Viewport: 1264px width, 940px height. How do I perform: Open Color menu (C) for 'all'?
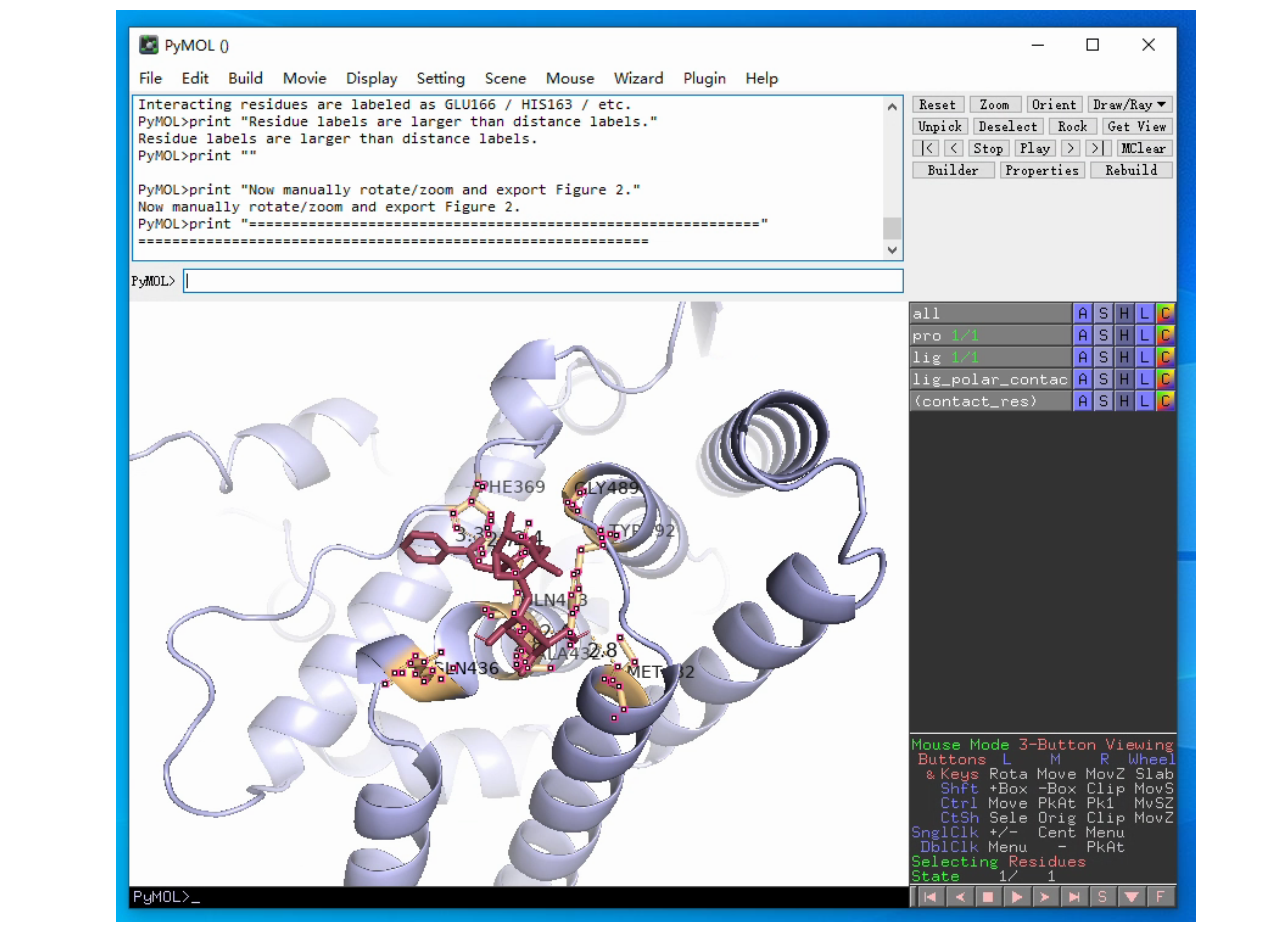1165,313
